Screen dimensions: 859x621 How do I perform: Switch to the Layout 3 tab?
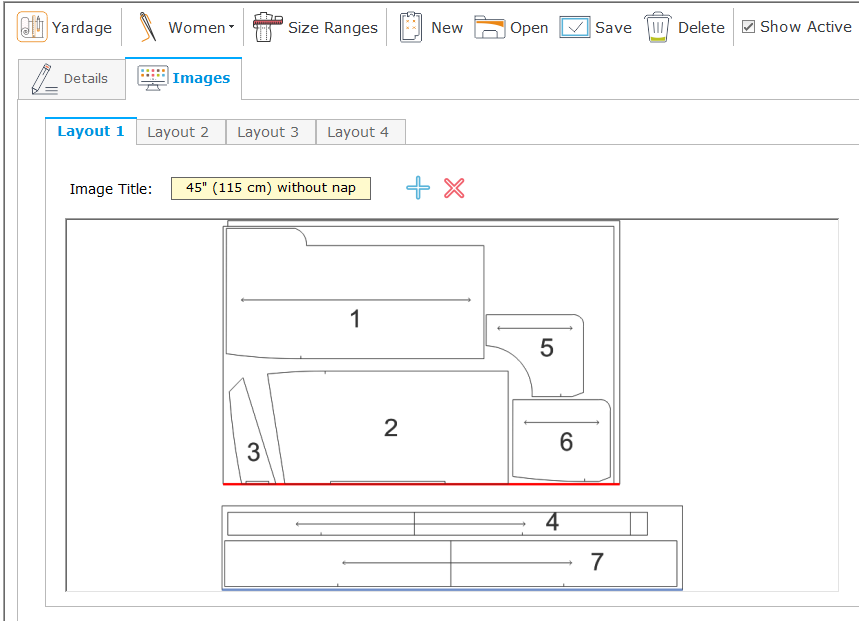pyautogui.click(x=268, y=132)
